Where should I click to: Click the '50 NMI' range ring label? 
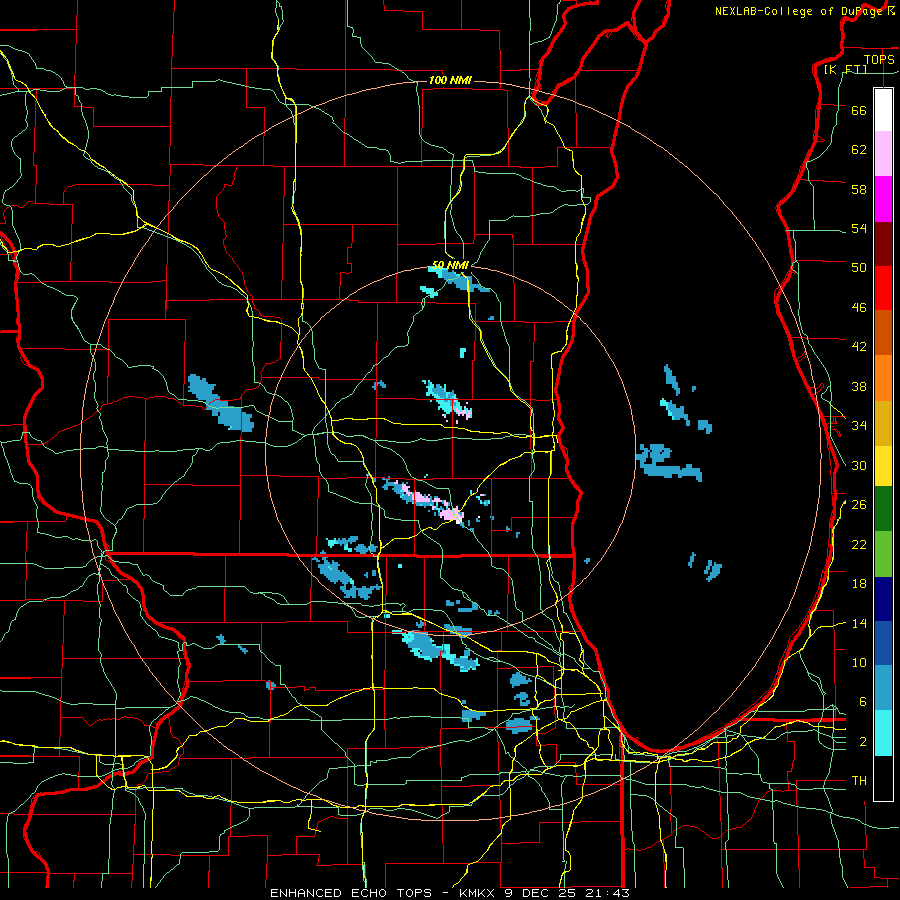[451, 265]
